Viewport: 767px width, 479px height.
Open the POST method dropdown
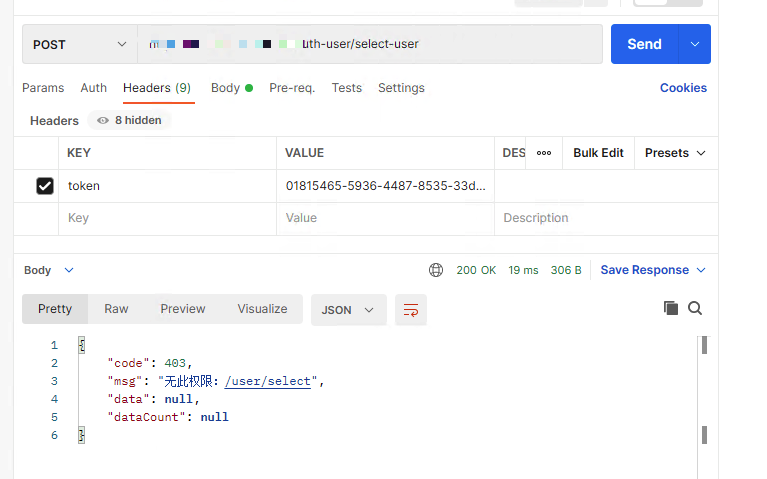[80, 44]
